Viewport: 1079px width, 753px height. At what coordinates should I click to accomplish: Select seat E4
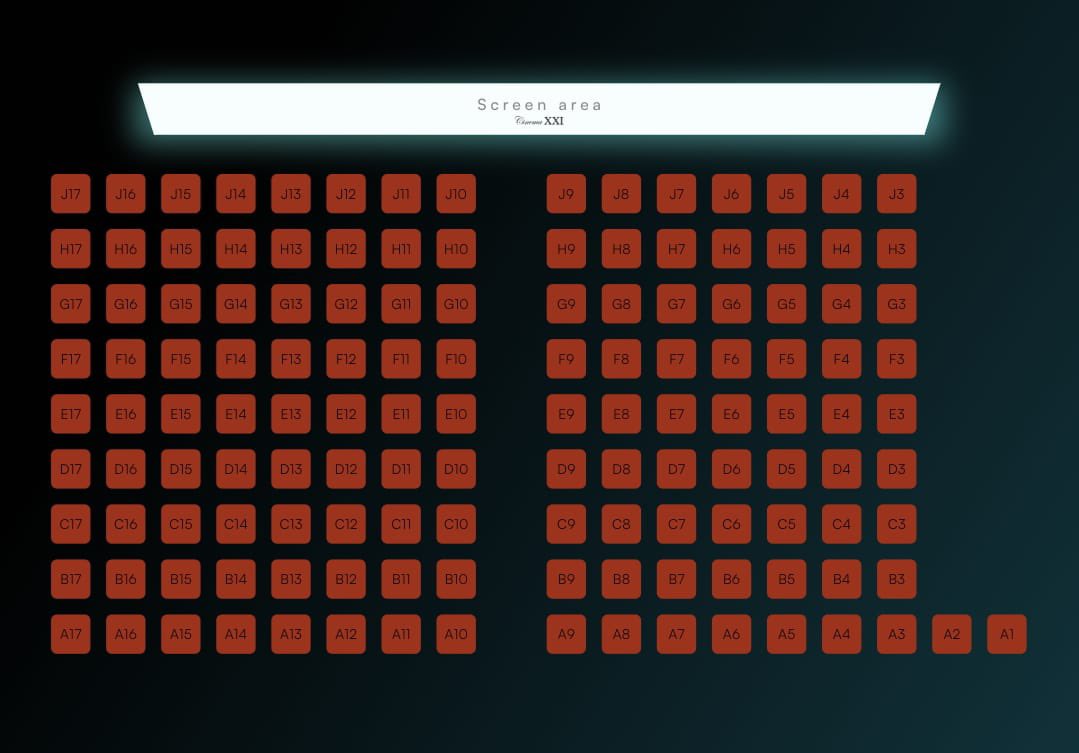click(x=842, y=414)
